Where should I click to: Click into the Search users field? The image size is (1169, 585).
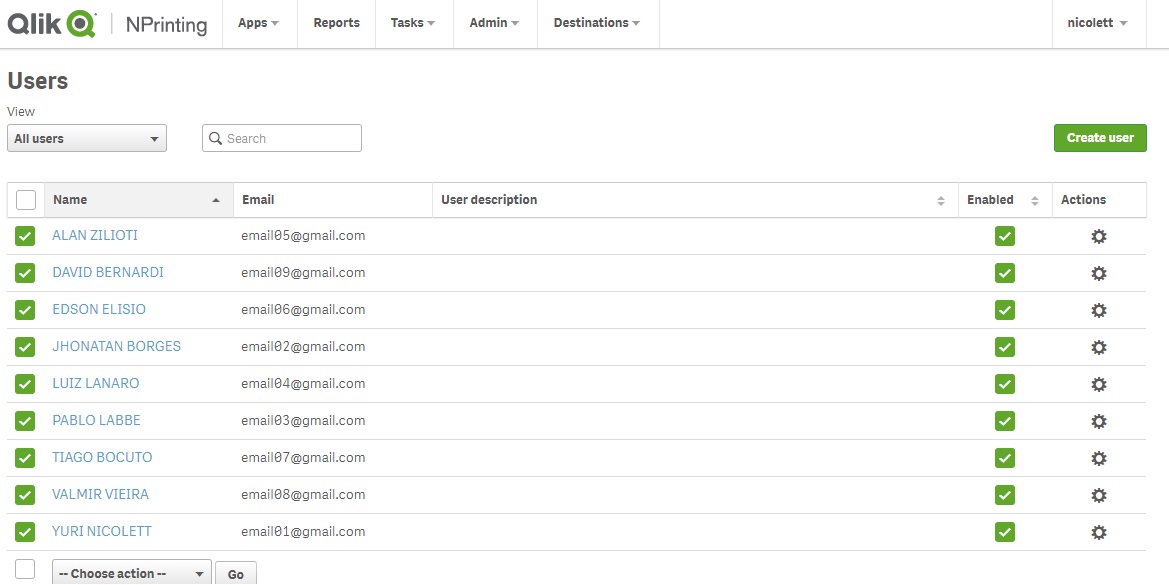(x=290, y=139)
